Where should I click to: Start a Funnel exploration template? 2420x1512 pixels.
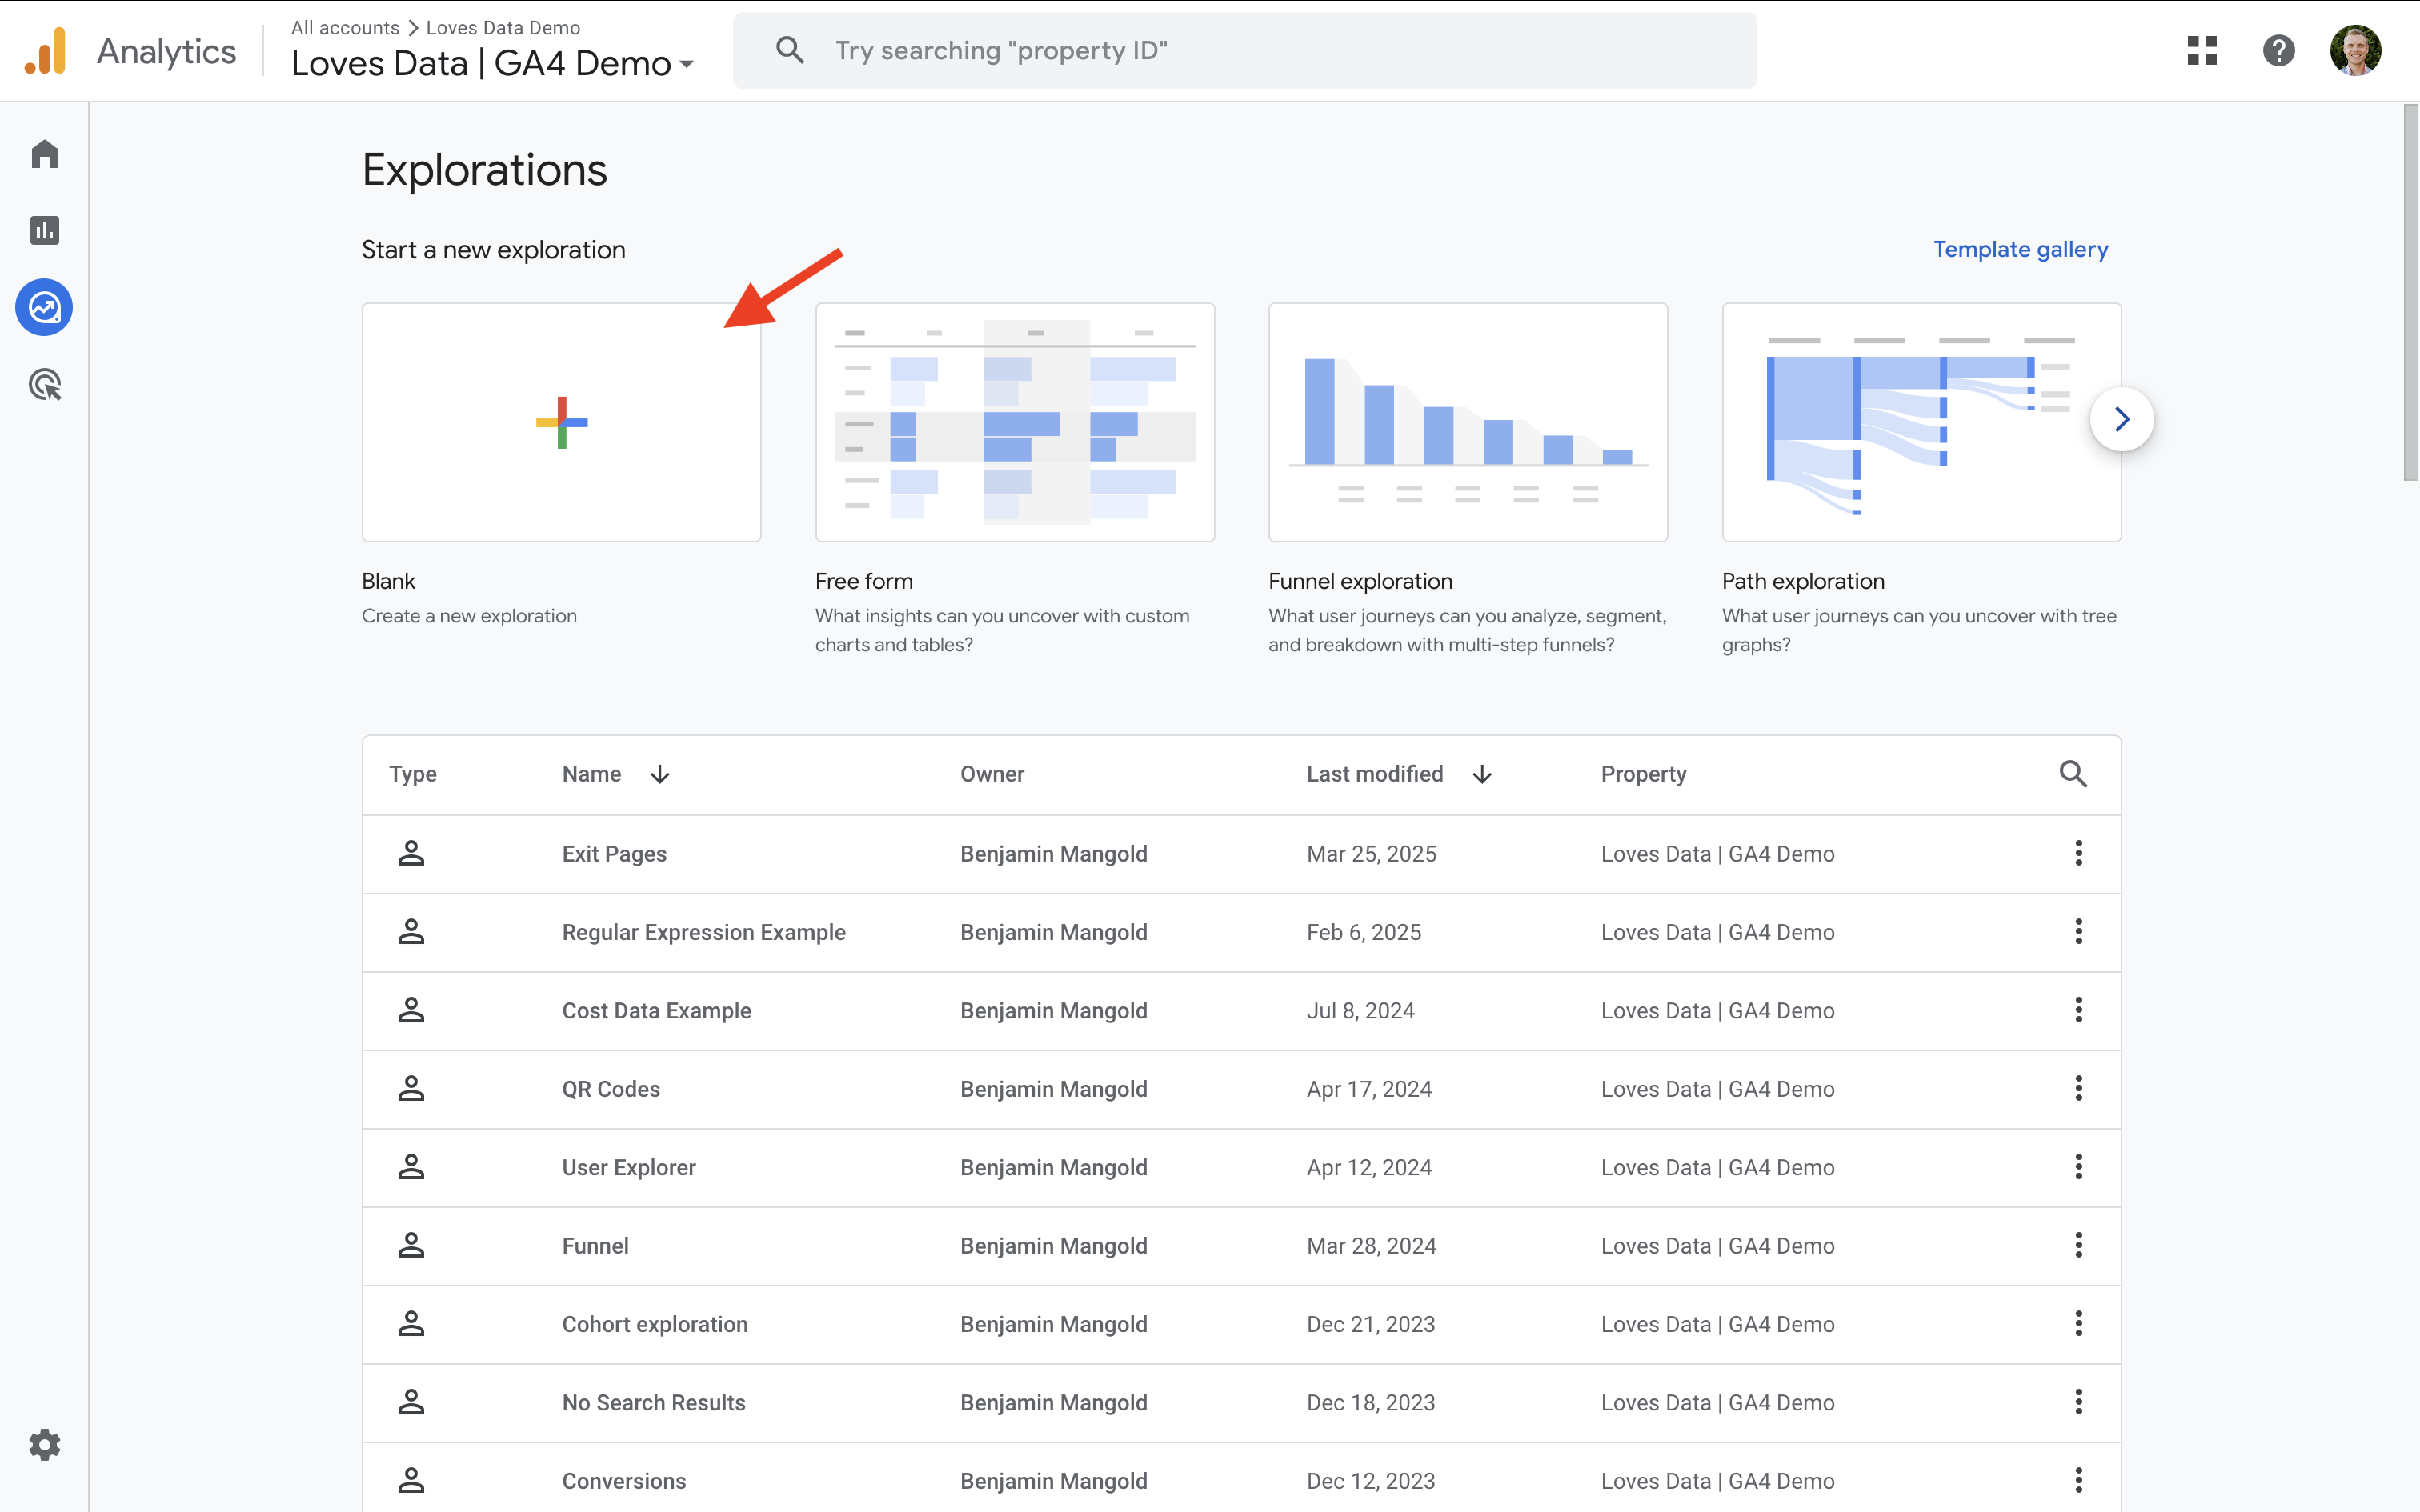(1468, 422)
